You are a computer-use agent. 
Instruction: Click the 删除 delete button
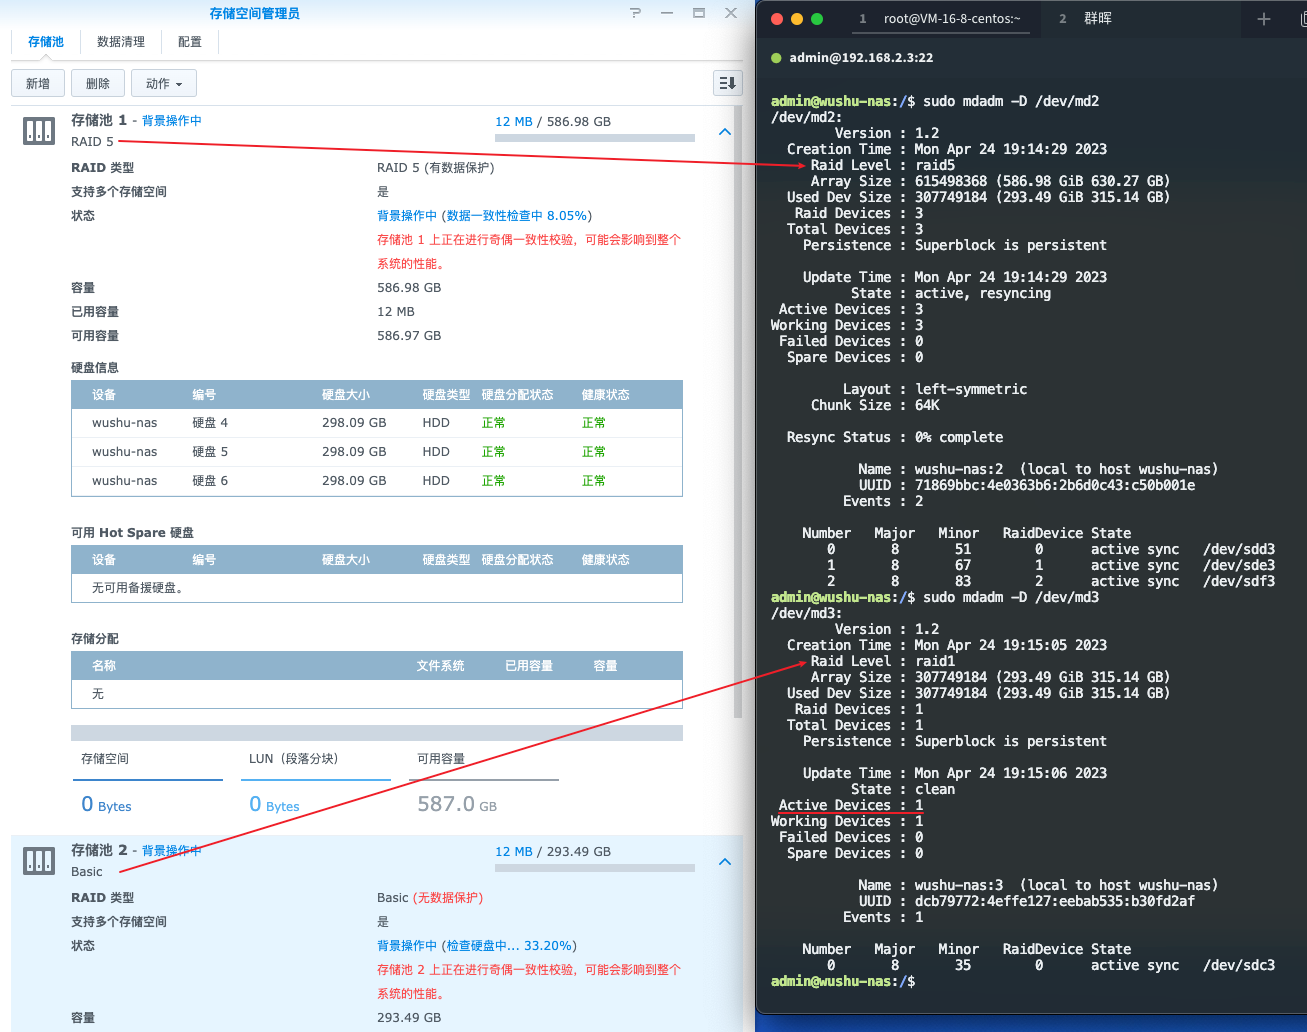(x=98, y=84)
